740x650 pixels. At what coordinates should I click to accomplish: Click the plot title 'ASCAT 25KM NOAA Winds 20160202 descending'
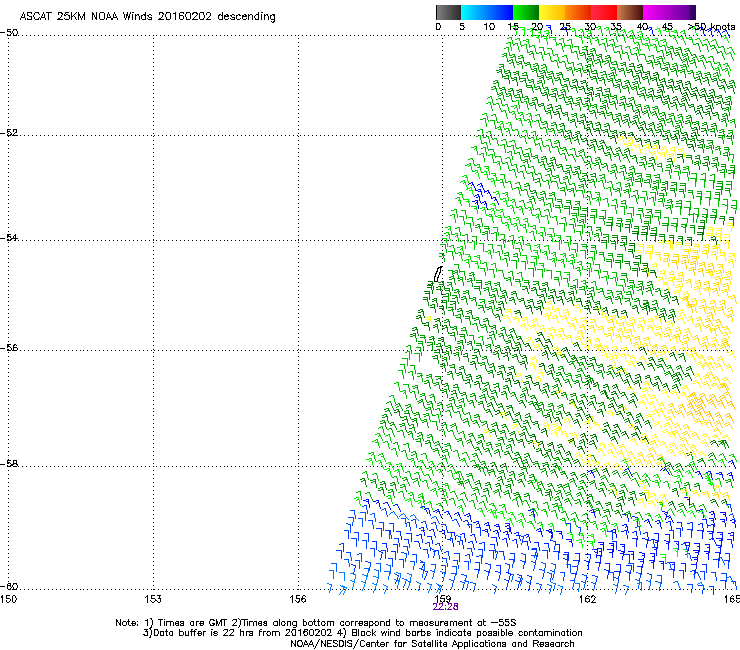pyautogui.click(x=147, y=16)
